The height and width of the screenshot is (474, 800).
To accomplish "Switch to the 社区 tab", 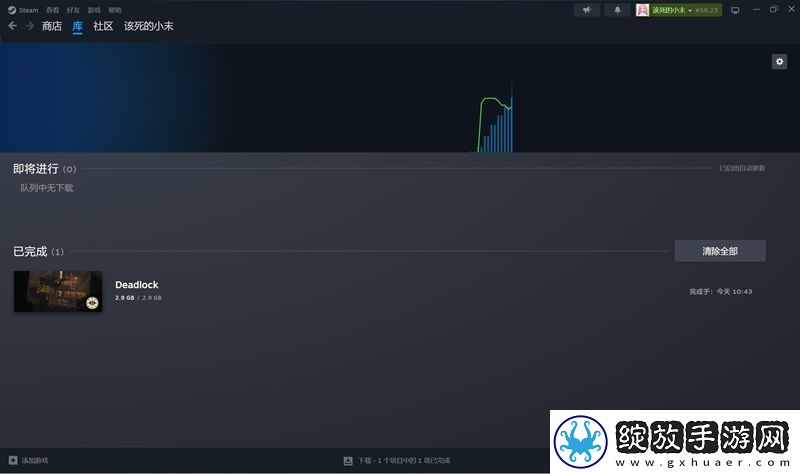I will click(x=103, y=26).
